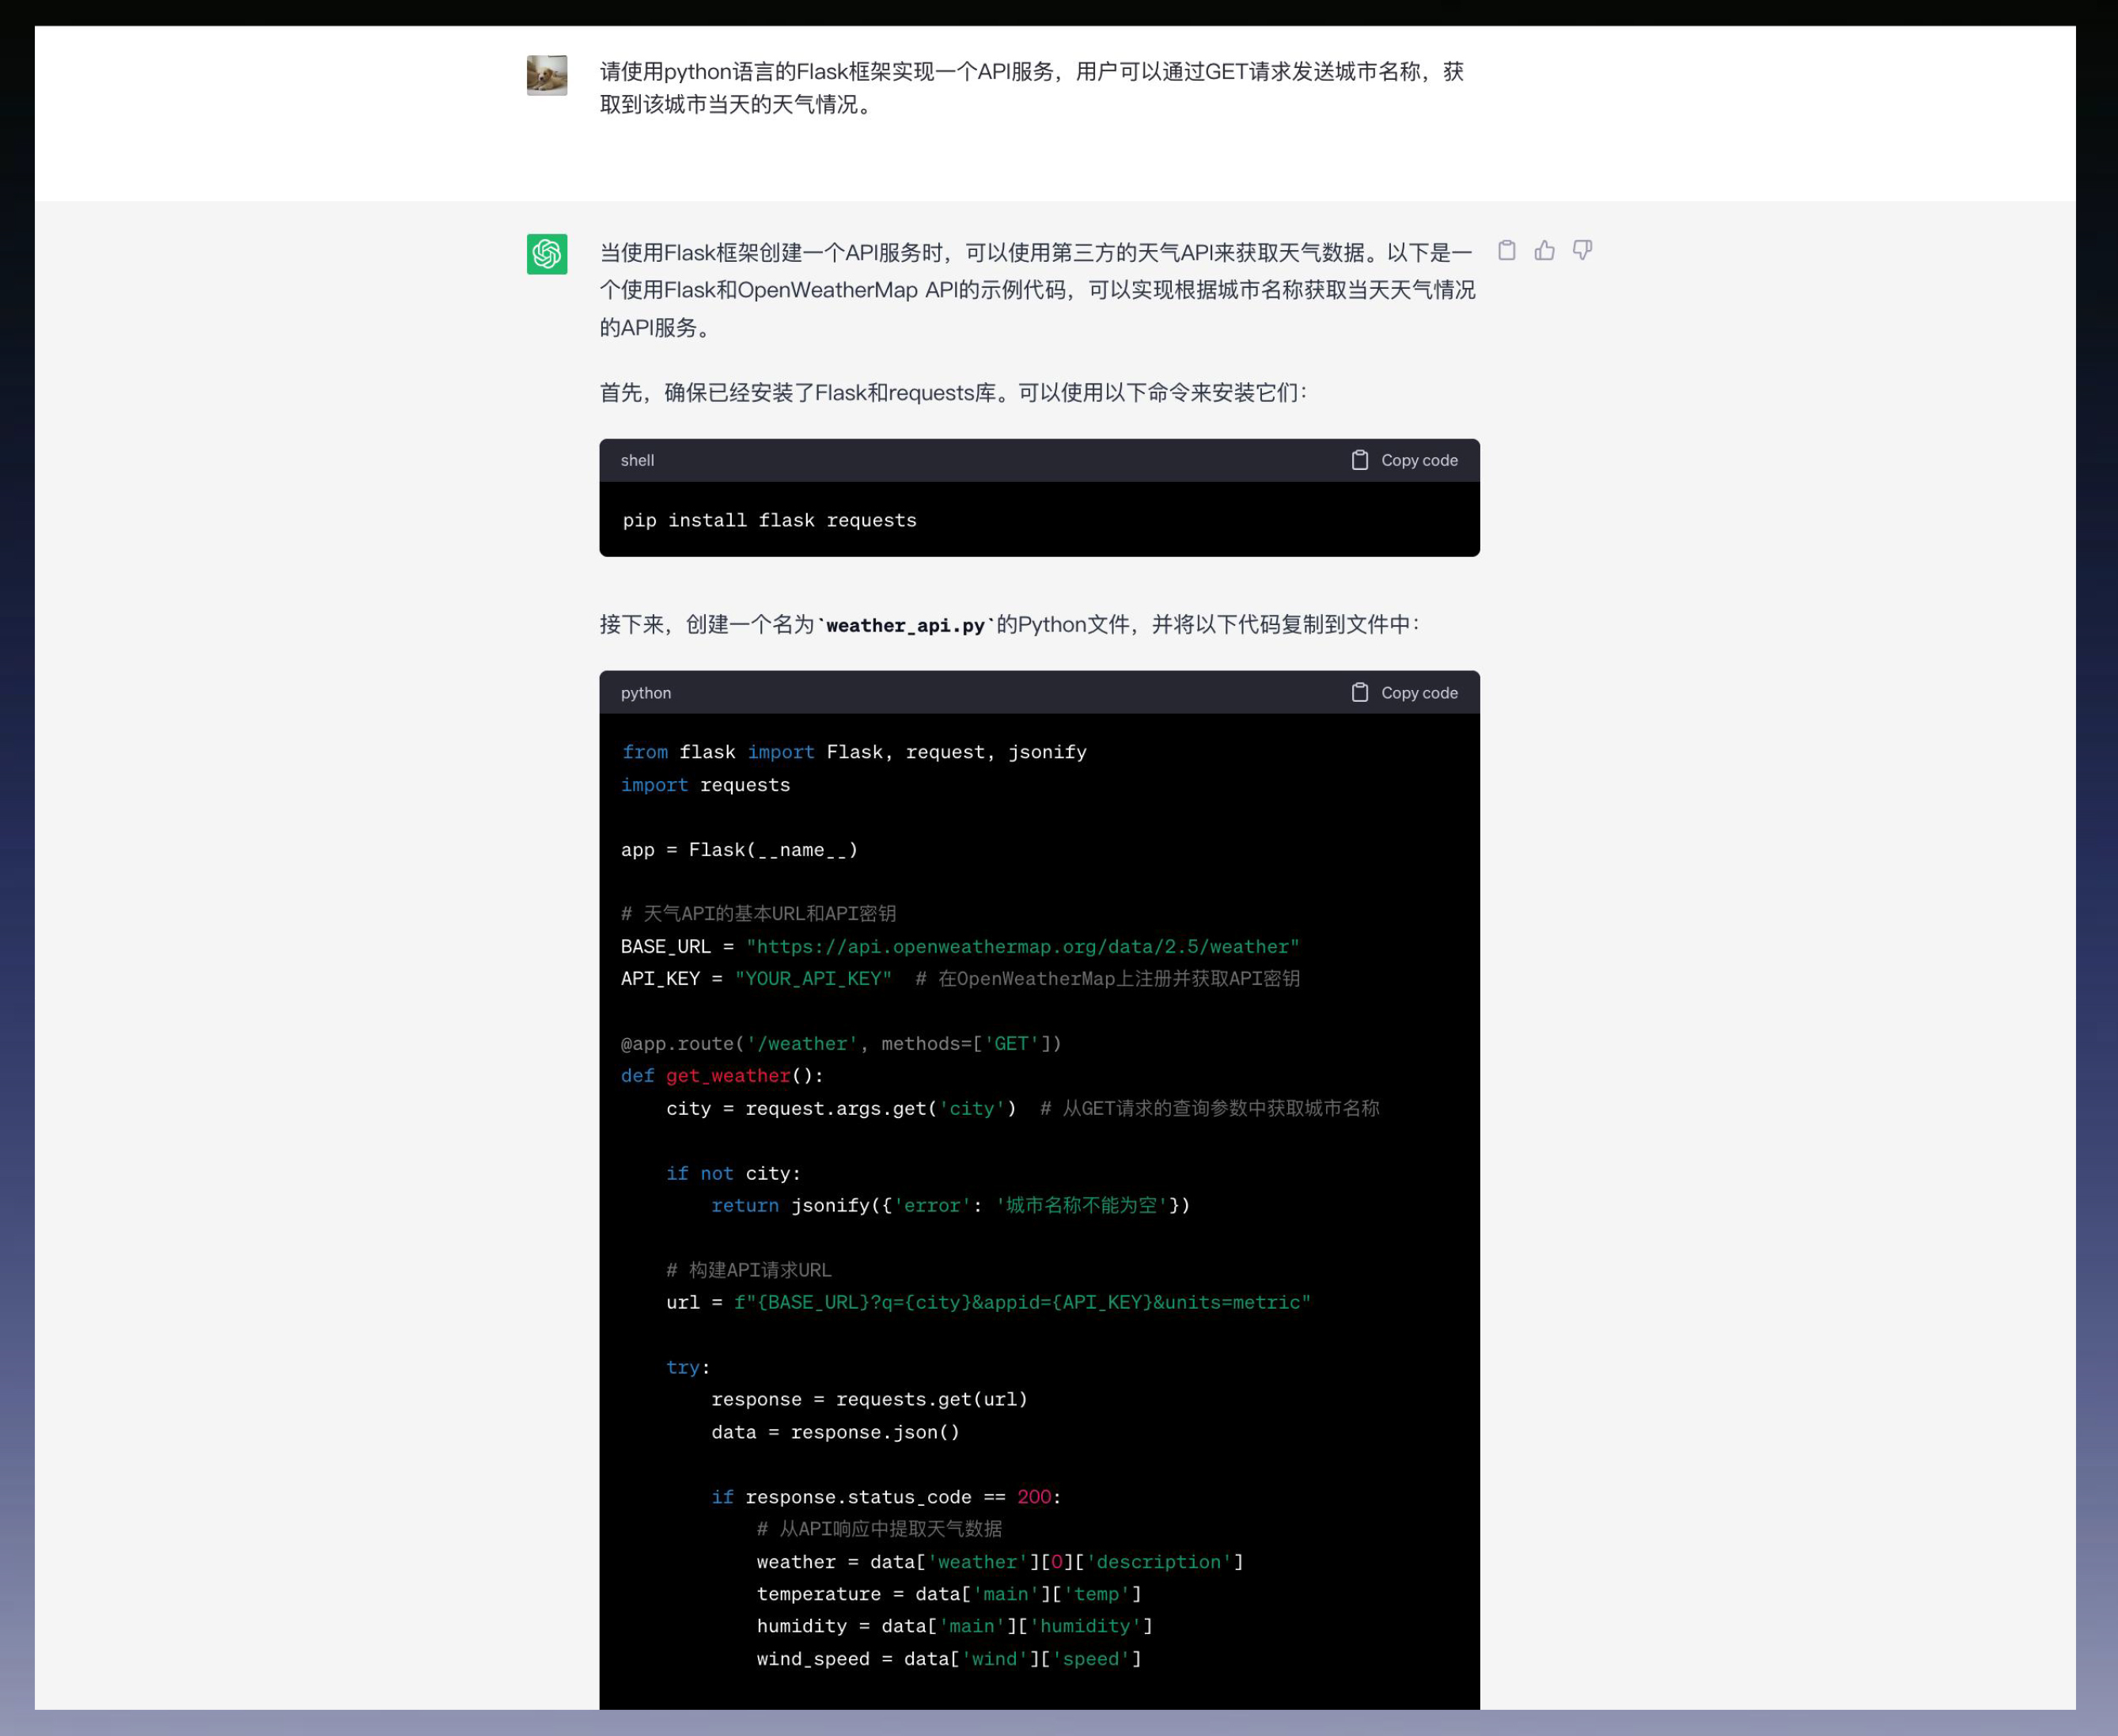The height and width of the screenshot is (1736, 2118).
Task: Click the copy response clipboard icon
Action: click(1506, 250)
